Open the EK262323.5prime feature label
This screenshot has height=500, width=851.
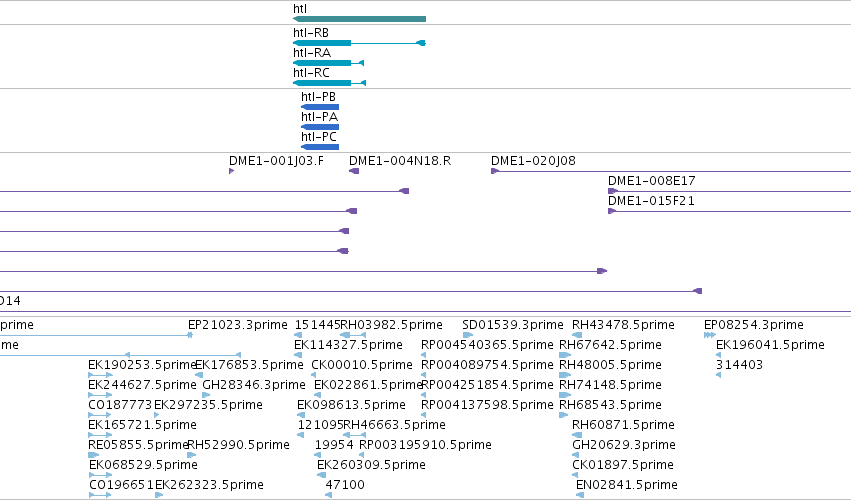coord(209,486)
